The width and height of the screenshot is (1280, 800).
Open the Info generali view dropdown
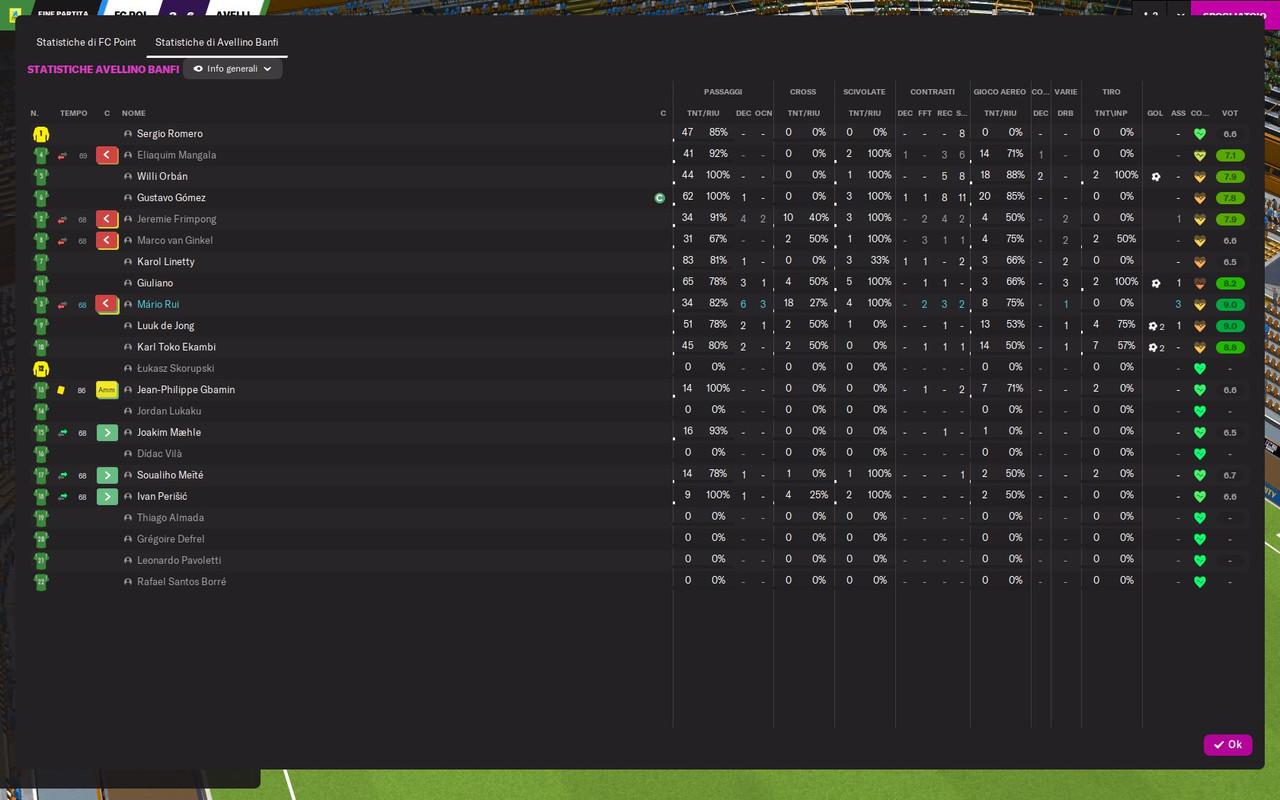coord(232,69)
